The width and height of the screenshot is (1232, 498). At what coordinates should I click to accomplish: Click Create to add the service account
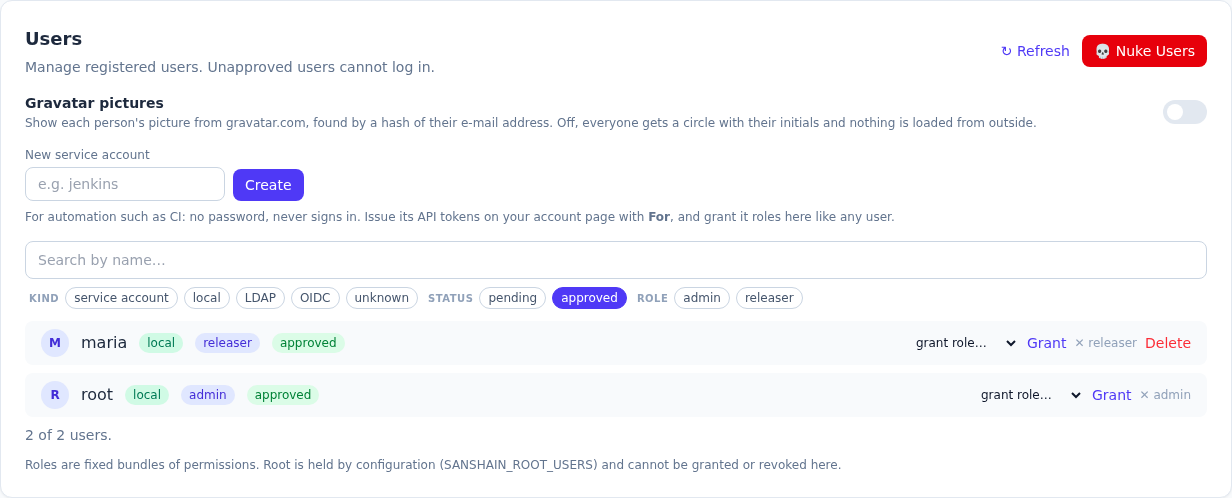(x=268, y=185)
